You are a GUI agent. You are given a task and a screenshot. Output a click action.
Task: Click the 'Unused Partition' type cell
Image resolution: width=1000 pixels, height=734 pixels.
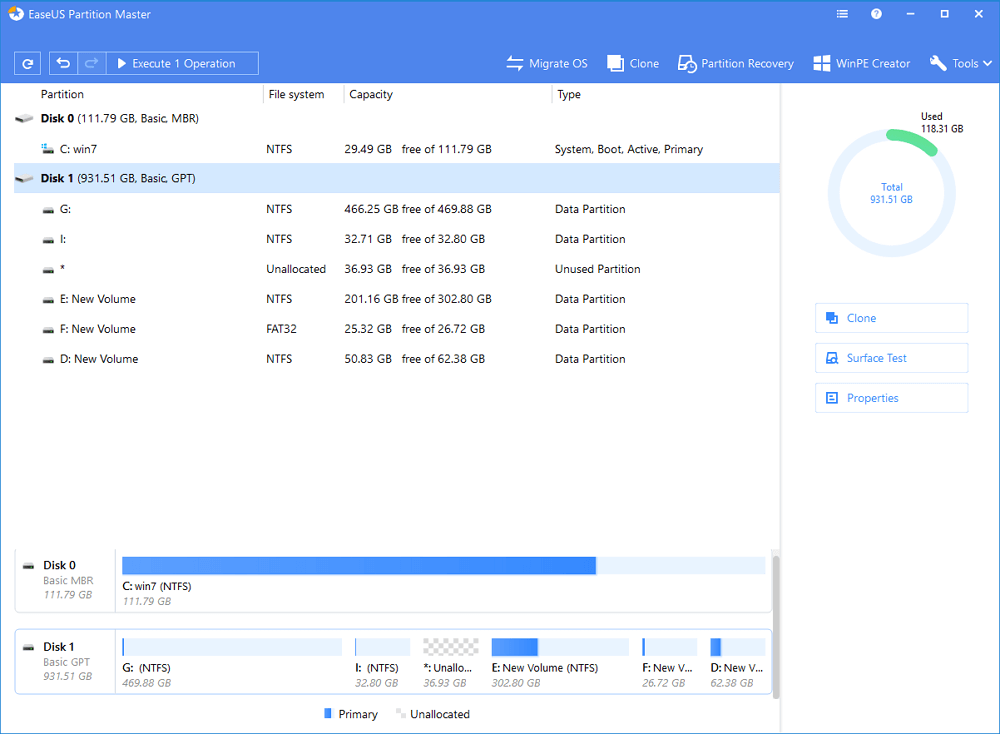598,269
